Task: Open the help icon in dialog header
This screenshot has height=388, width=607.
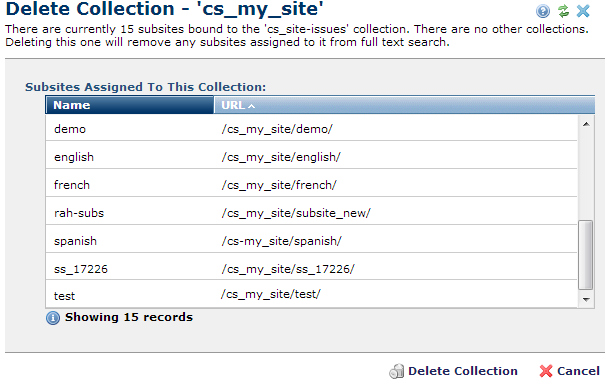Action: coord(543,11)
